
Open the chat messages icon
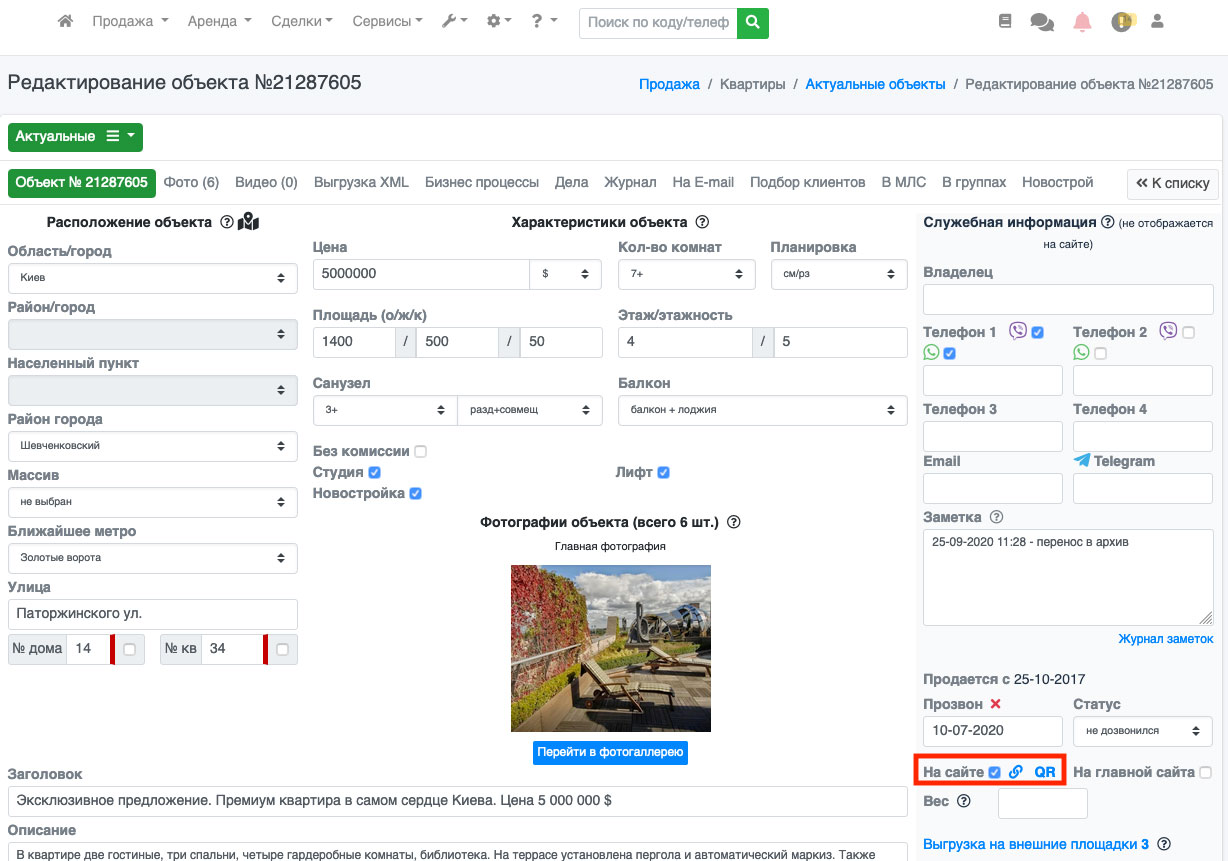pyautogui.click(x=1041, y=22)
